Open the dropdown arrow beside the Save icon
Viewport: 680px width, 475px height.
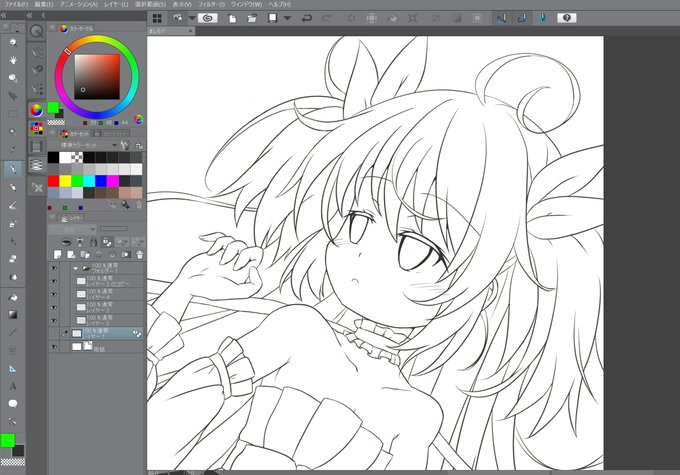click(287, 18)
